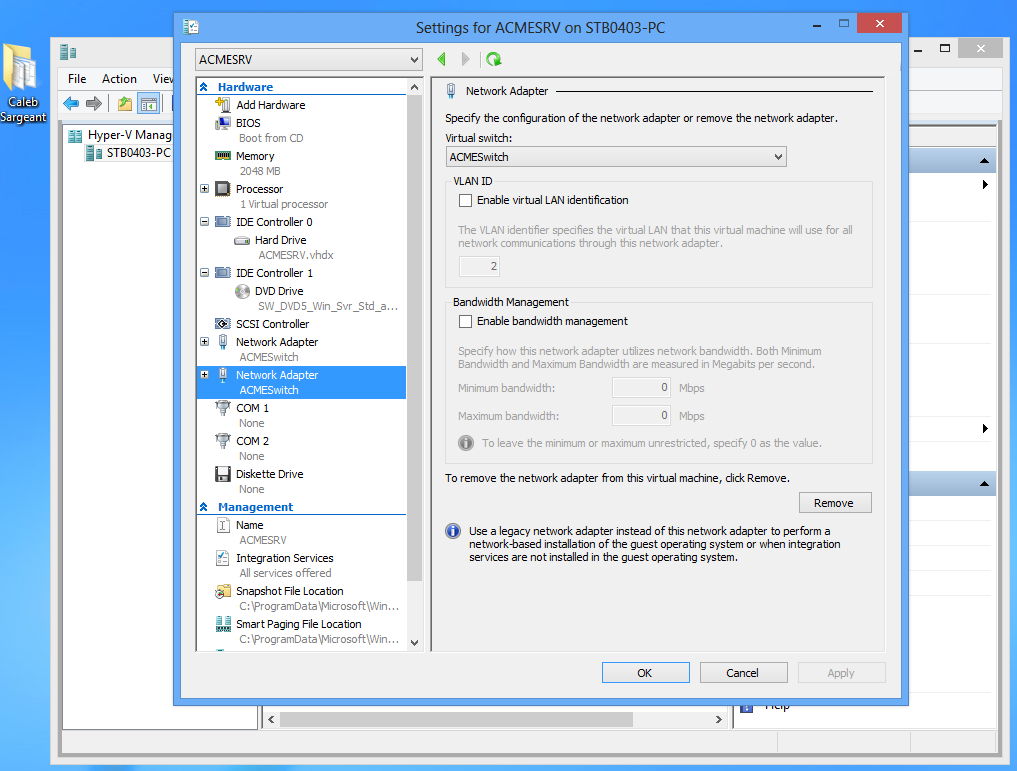Select the IDE Controller 1 icon
The height and width of the screenshot is (771, 1017).
pyautogui.click(x=222, y=273)
